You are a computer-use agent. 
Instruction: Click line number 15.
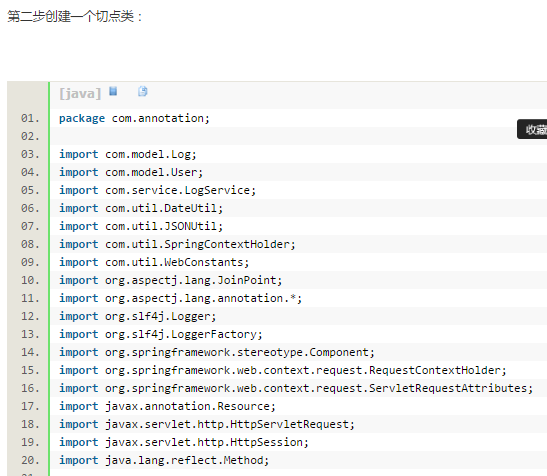30,370
